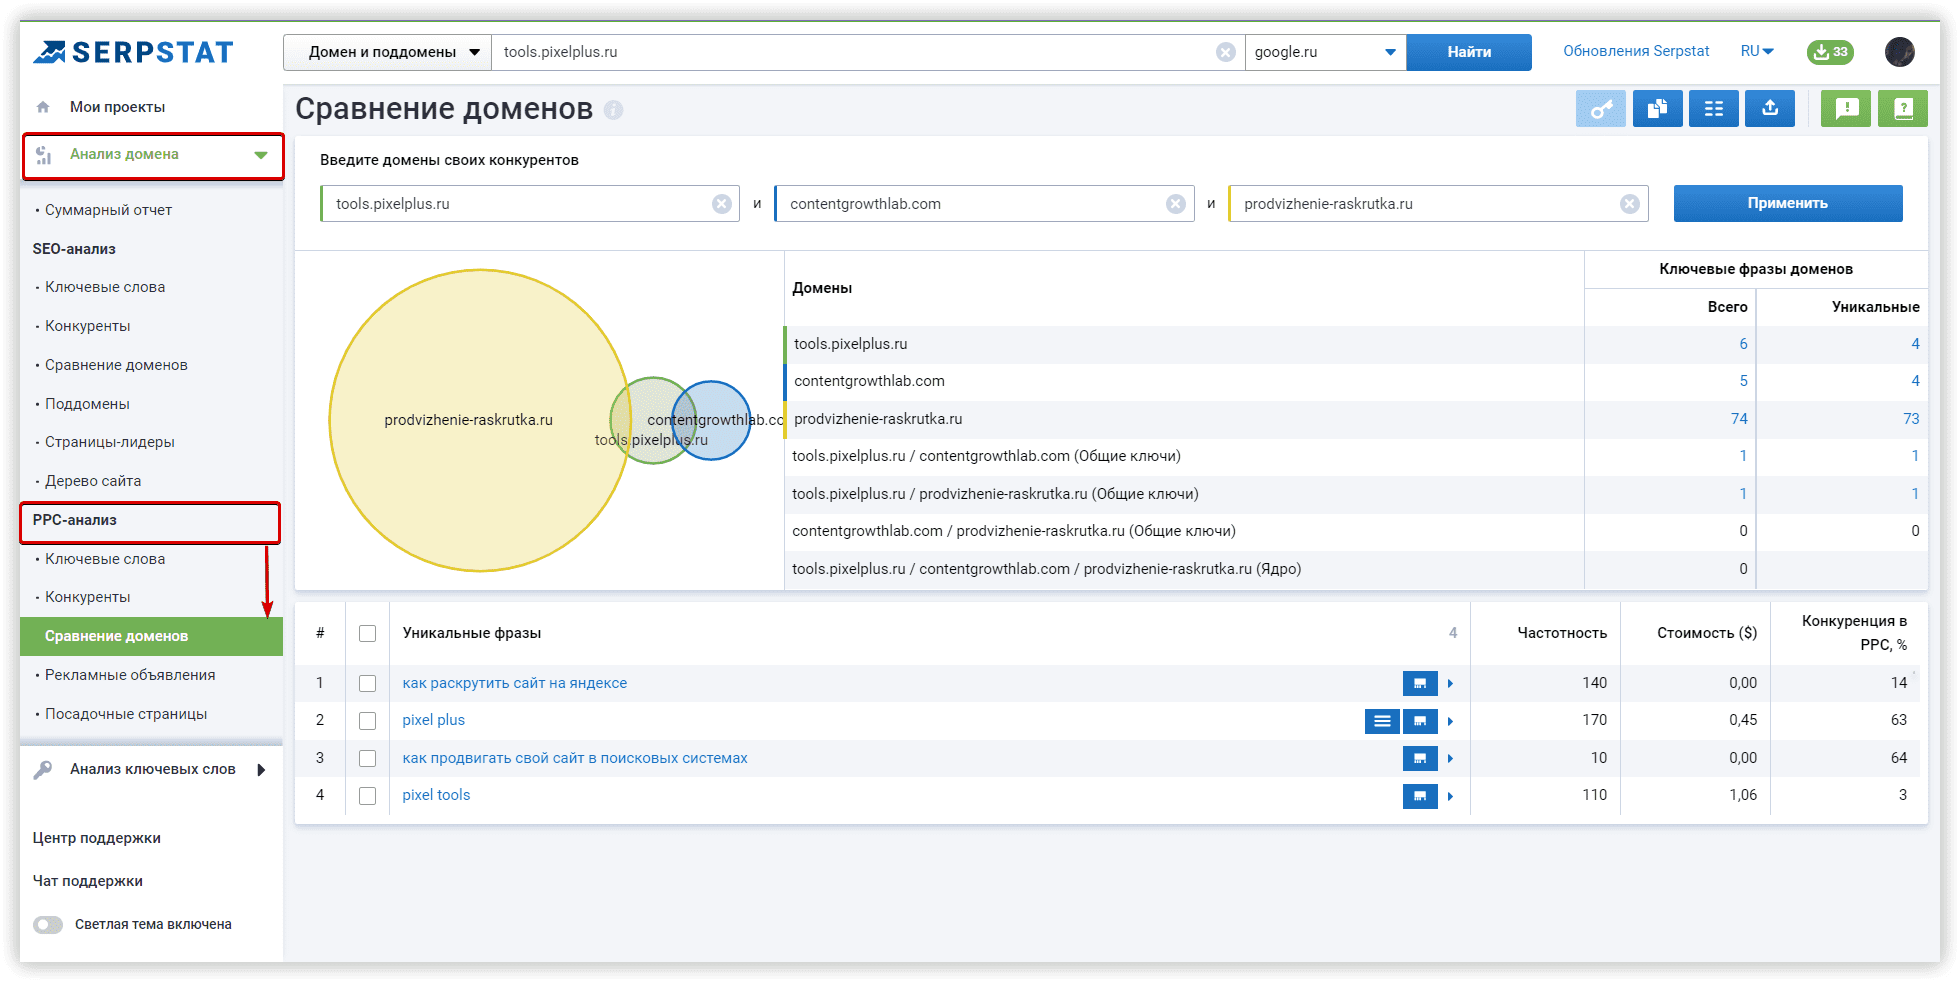Image resolution: width=1960 pixels, height=982 pixels.
Task: Open Обновления Serpstat link
Action: 1636,51
